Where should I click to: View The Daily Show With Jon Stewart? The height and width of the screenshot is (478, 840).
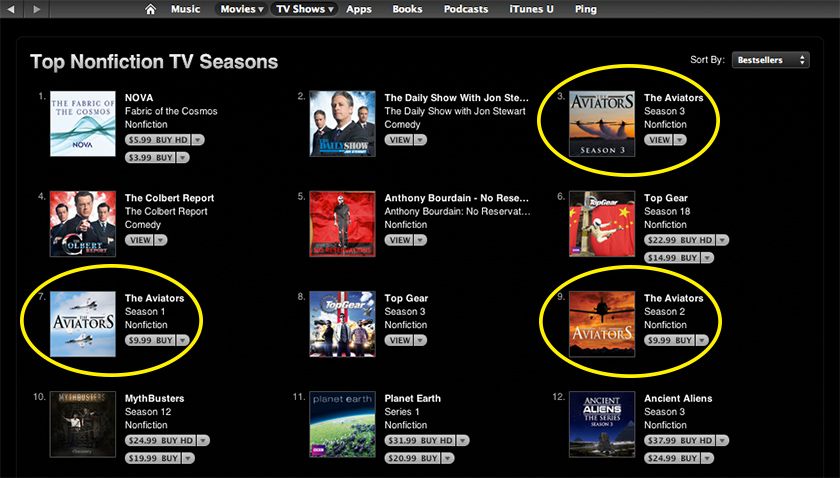tap(400, 140)
